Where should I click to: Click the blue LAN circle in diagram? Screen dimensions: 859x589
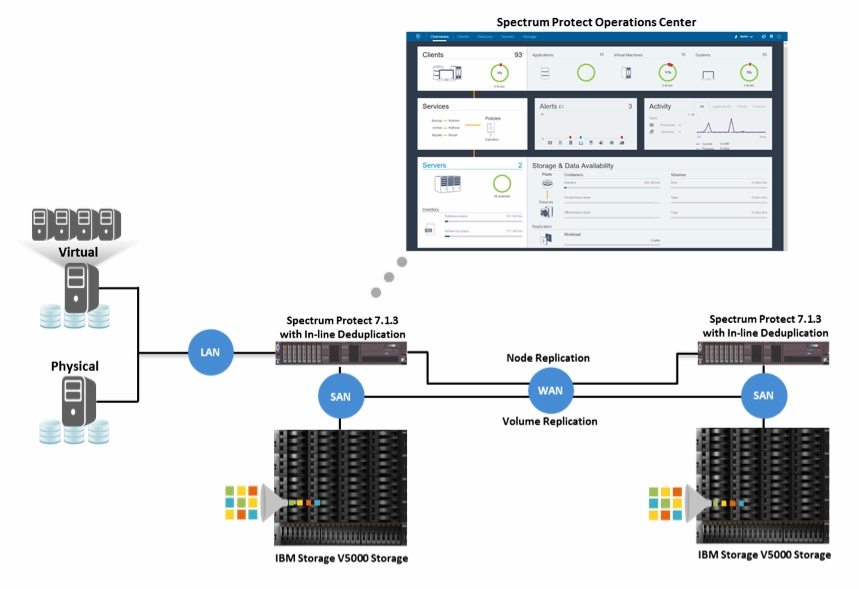[210, 352]
